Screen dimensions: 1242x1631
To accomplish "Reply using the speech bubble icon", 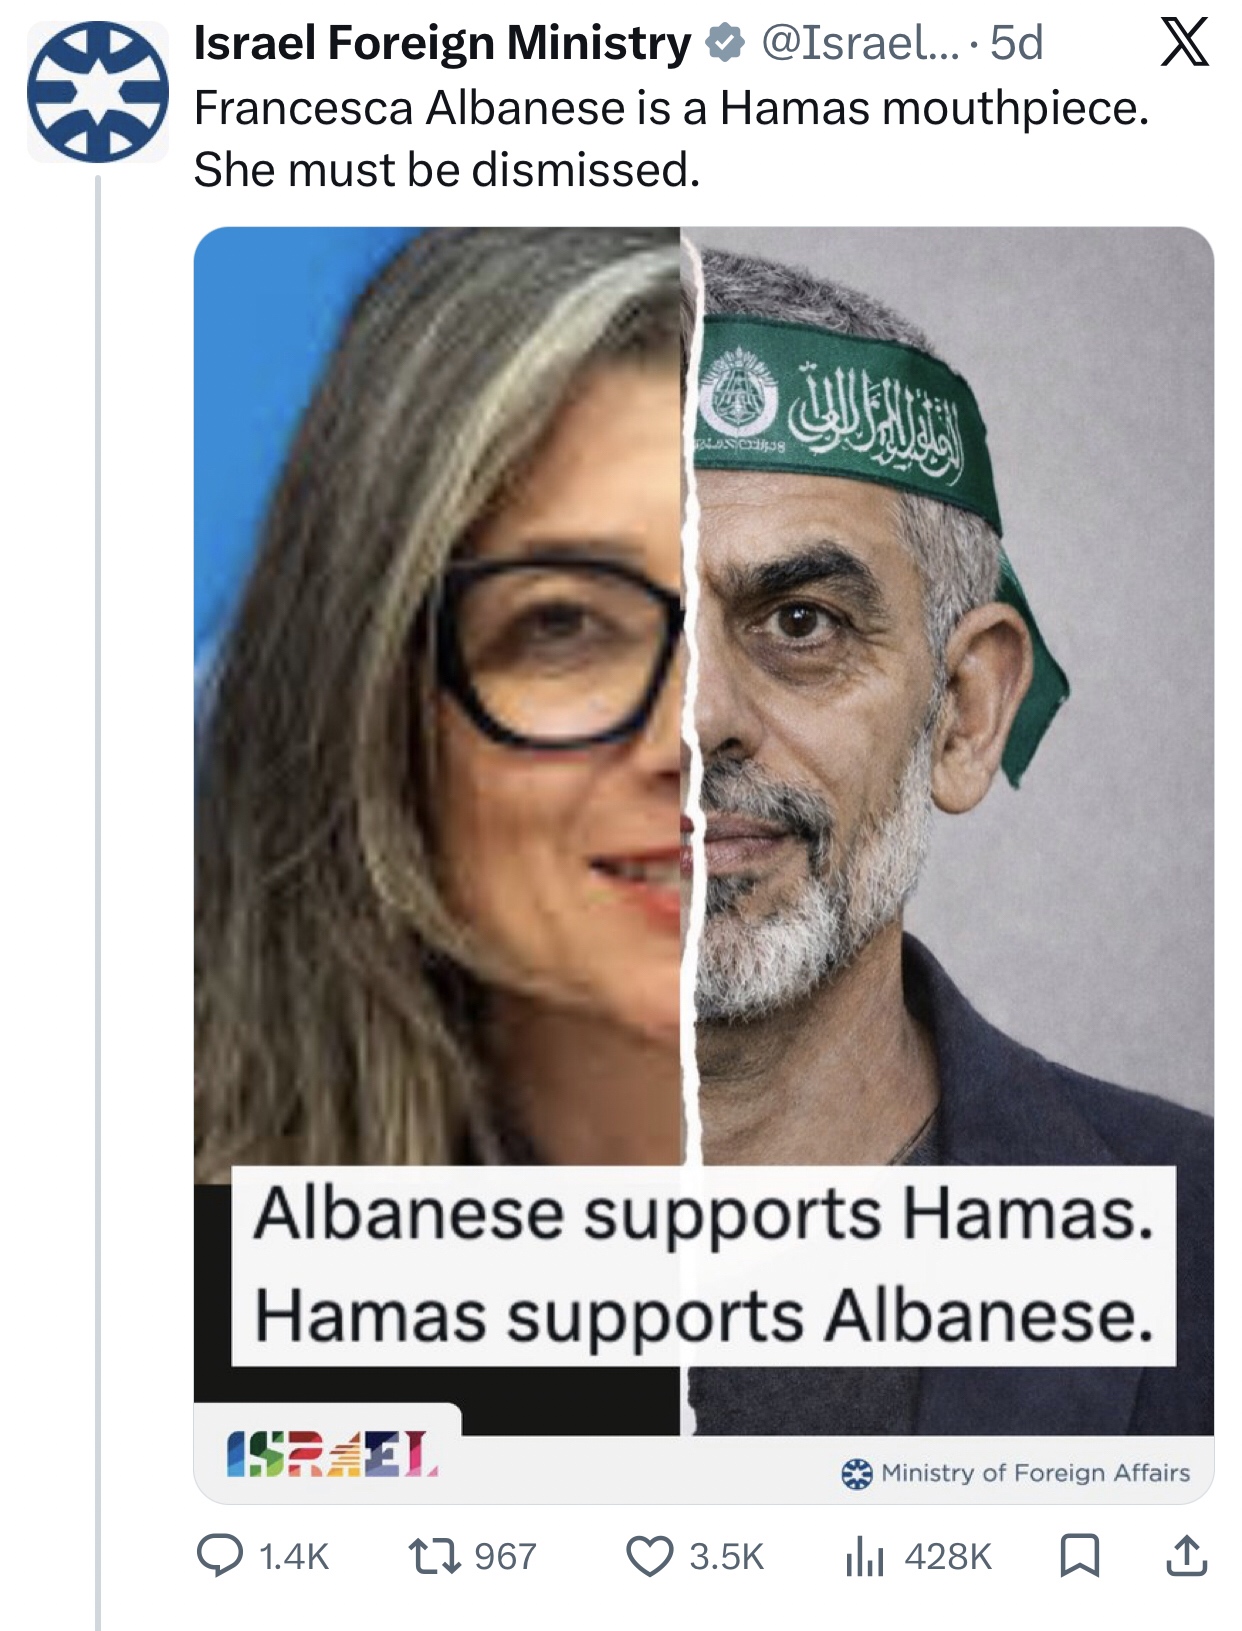I will pos(219,1556).
